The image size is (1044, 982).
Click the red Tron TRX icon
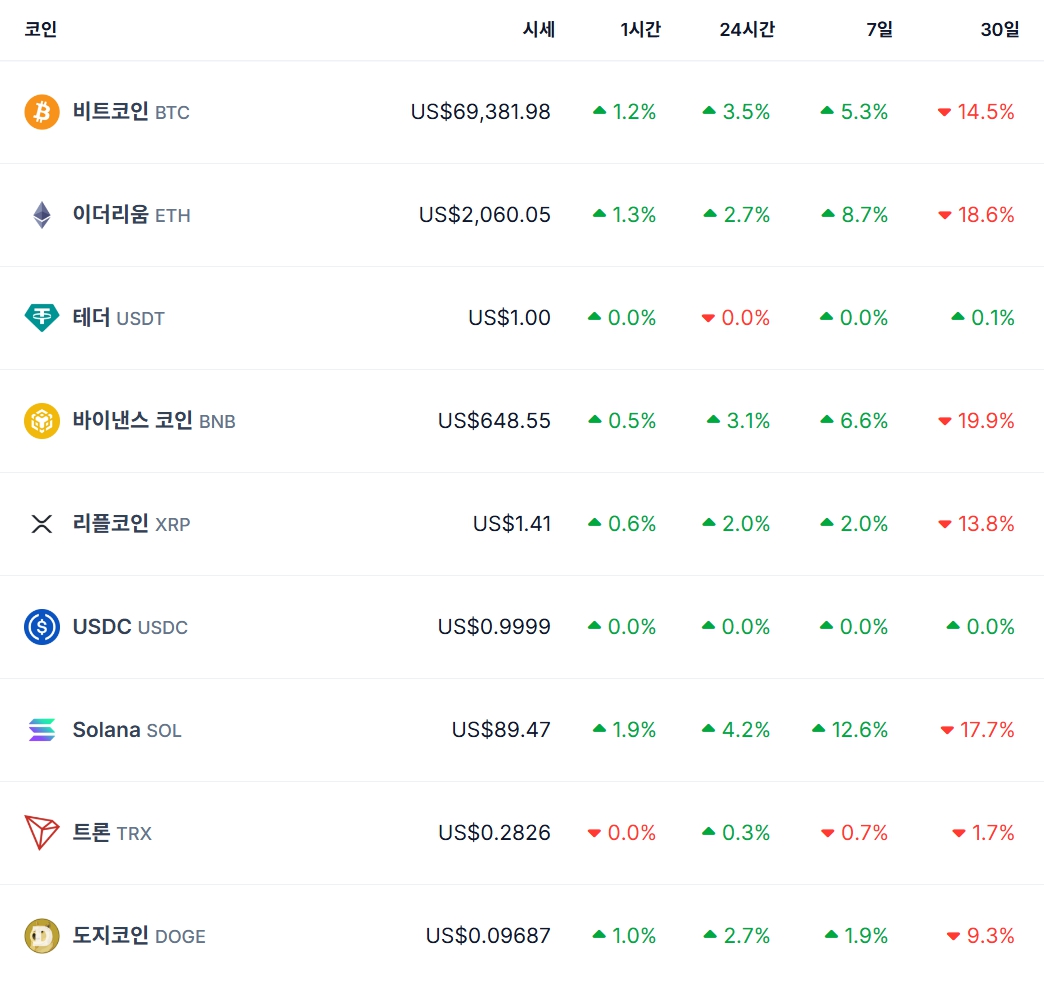click(x=41, y=832)
